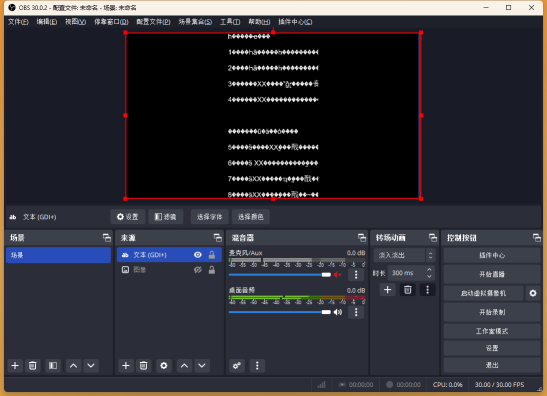Open the View menu
Viewport: 547px width, 396px height.
coord(75,22)
